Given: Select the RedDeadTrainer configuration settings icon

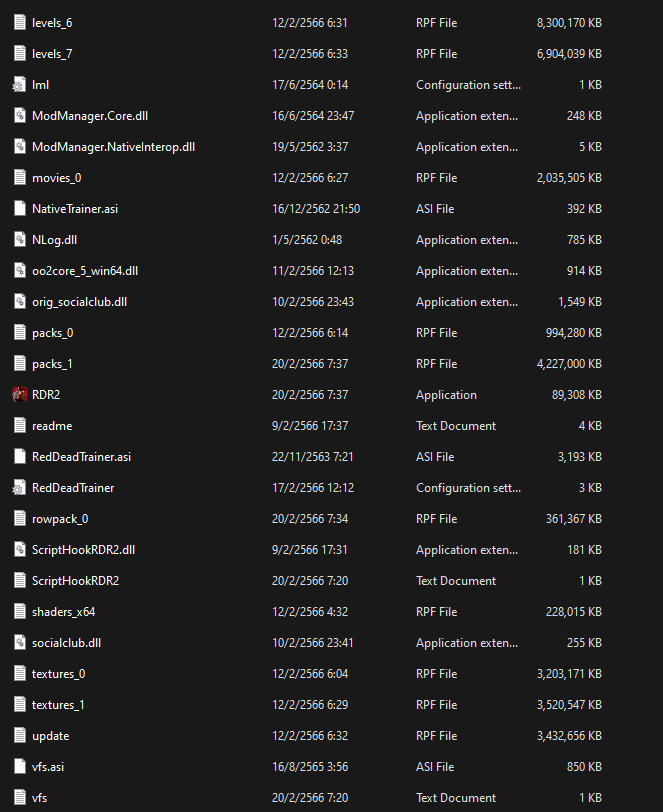Looking at the screenshot, I should (x=18, y=488).
